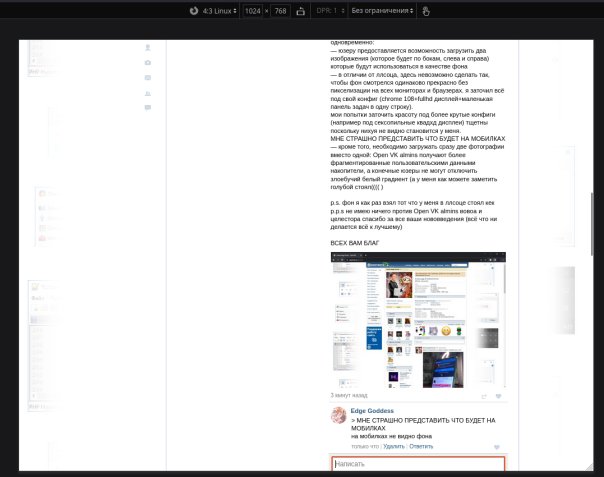Open the 4:3 Linux device selector dropdown
Viewport: 604px width, 477px height.
coord(220,11)
